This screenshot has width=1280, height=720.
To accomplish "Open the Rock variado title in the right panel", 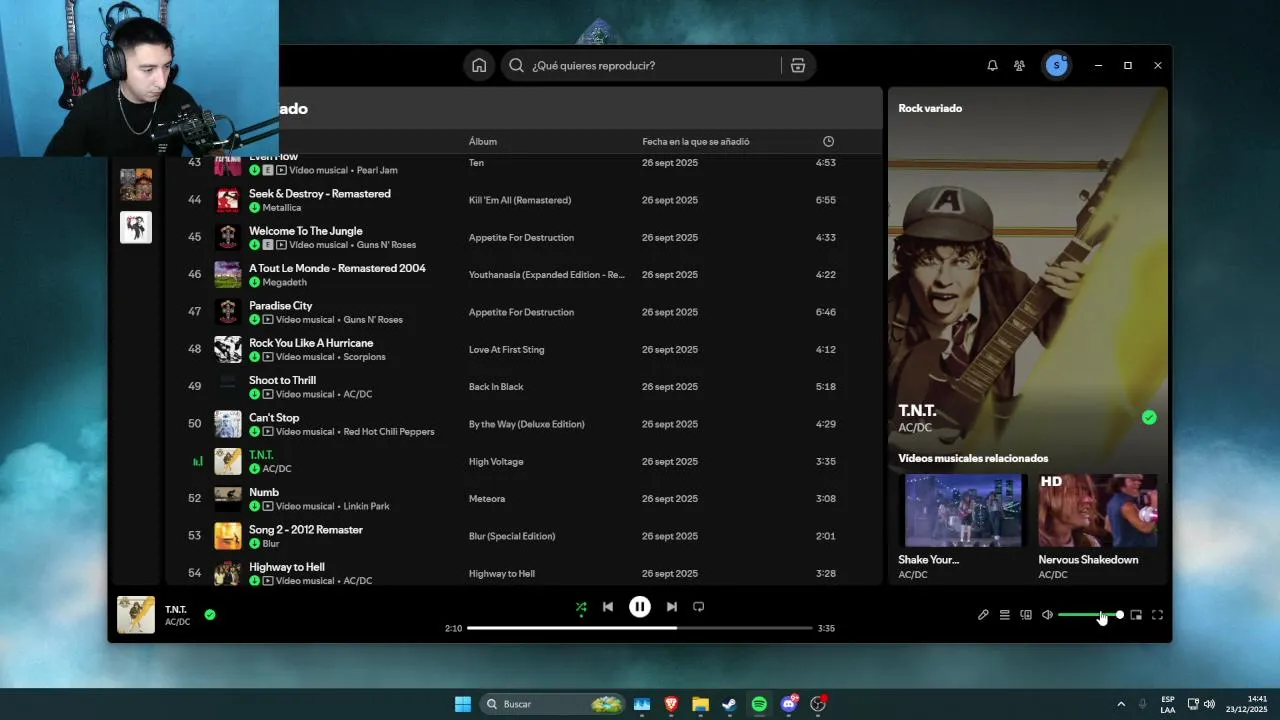I will tap(930, 108).
